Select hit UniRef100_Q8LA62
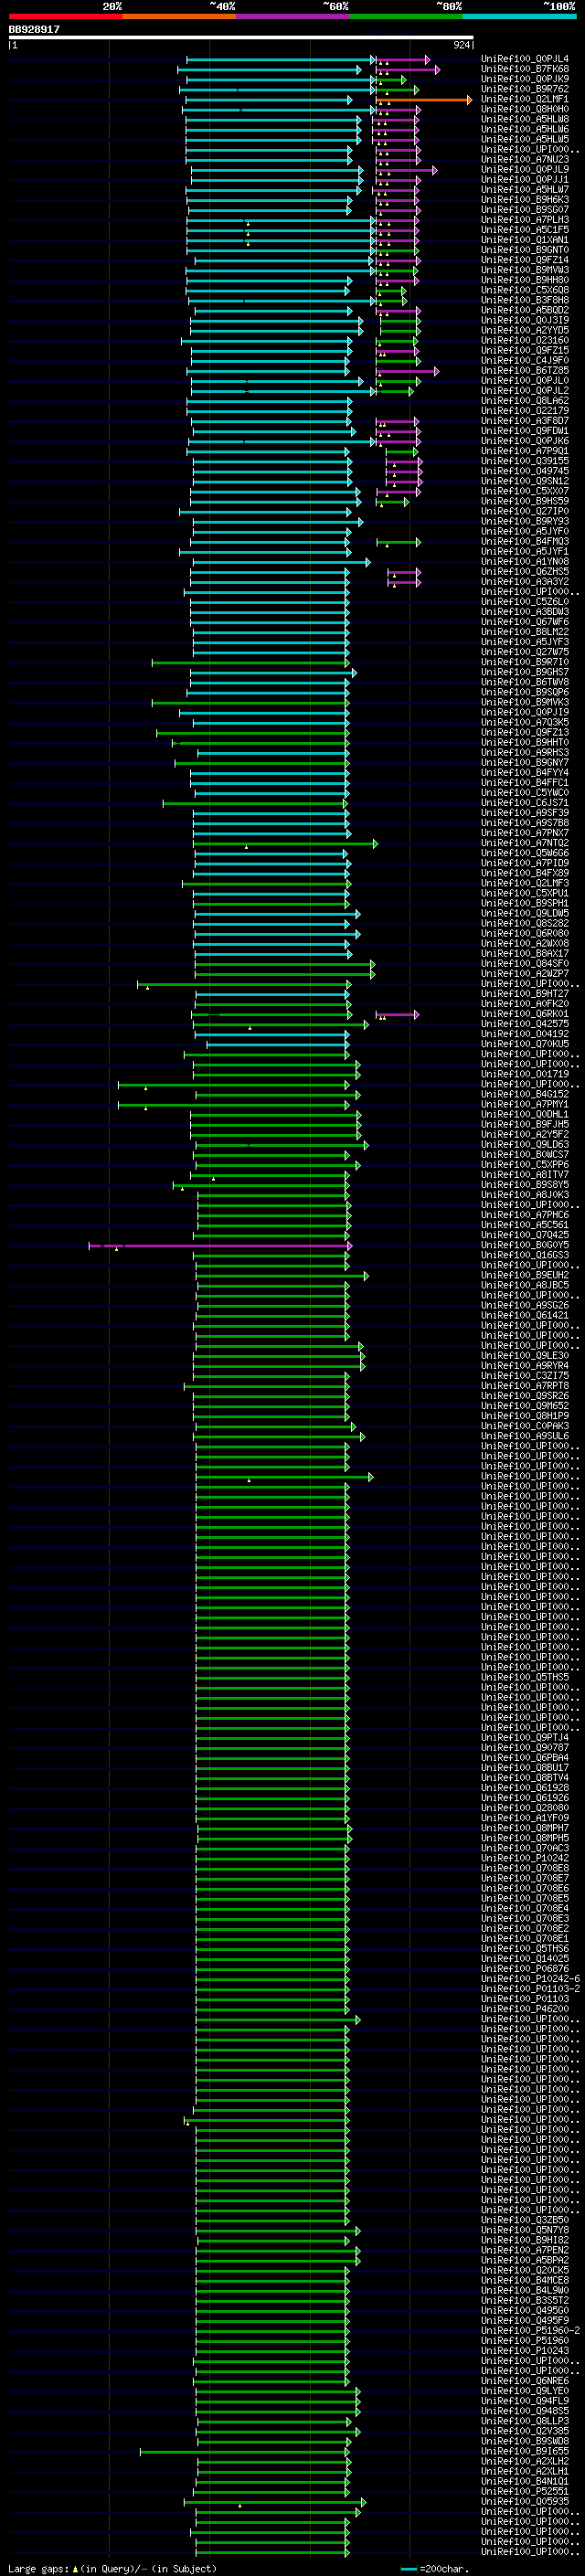This screenshot has height=2576, width=585. (x=525, y=401)
